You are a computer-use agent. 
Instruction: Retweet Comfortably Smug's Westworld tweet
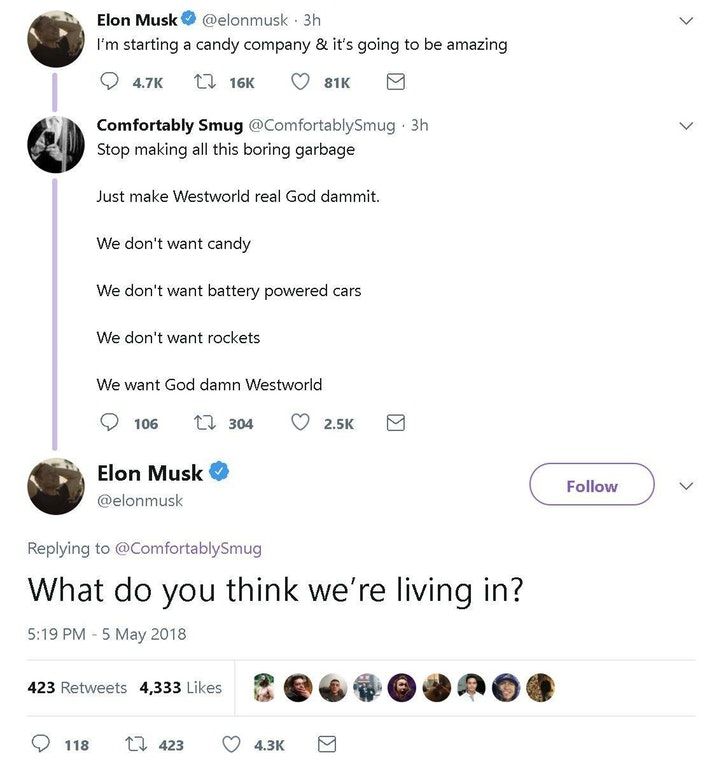tap(206, 423)
